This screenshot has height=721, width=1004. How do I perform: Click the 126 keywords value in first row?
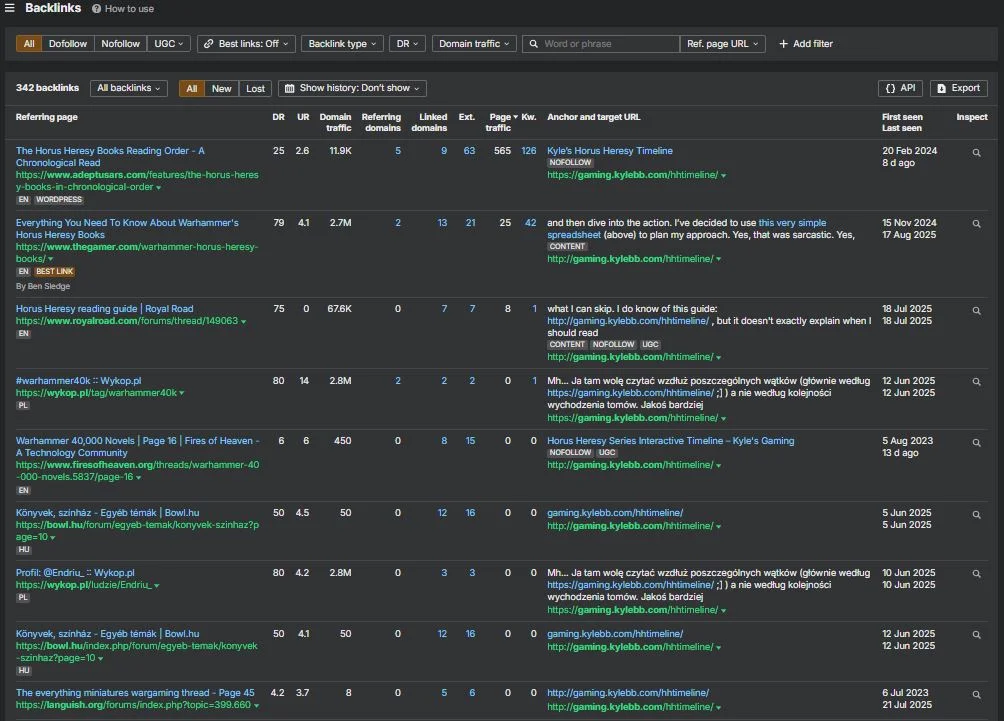529,151
